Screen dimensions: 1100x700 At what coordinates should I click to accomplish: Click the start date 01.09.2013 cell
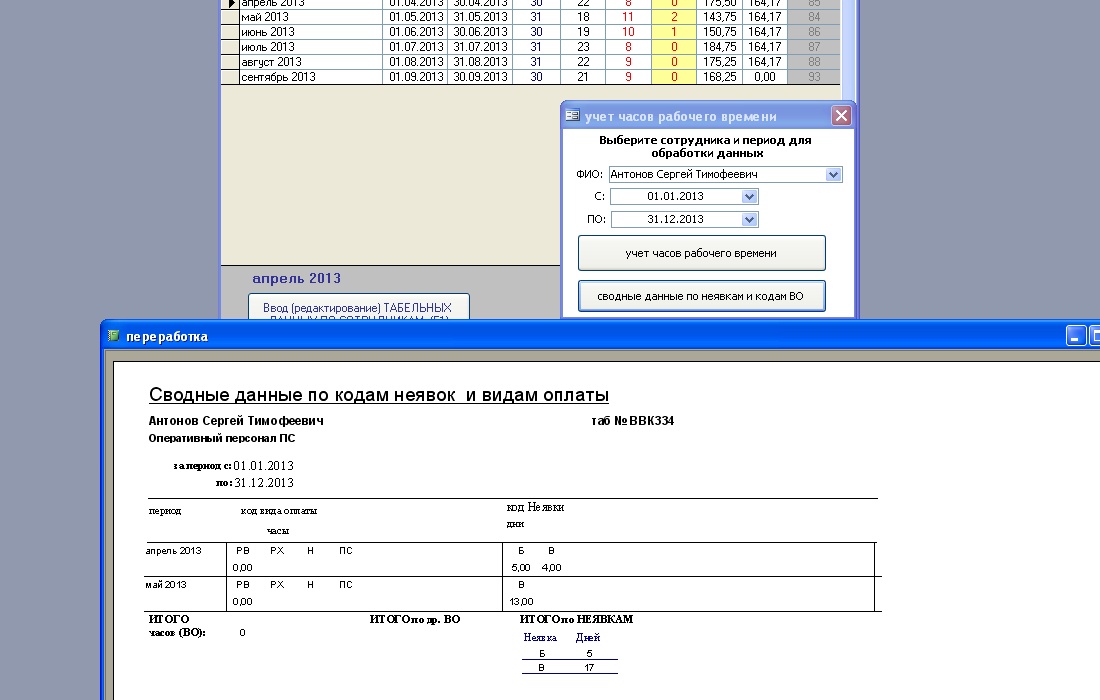coord(415,77)
